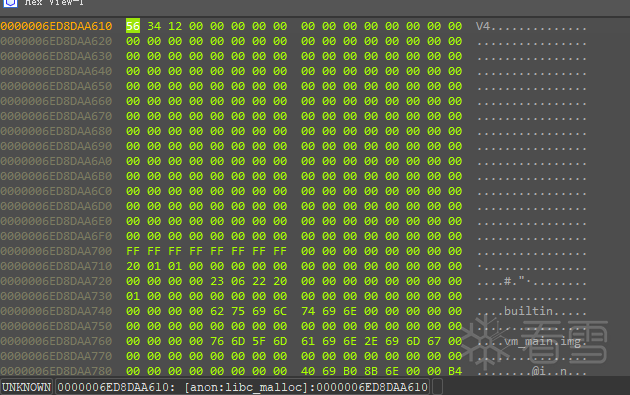Select the highlighted byte 56 at 0000006ED8DAA610
The height and width of the screenshot is (395, 630).
coord(133,26)
